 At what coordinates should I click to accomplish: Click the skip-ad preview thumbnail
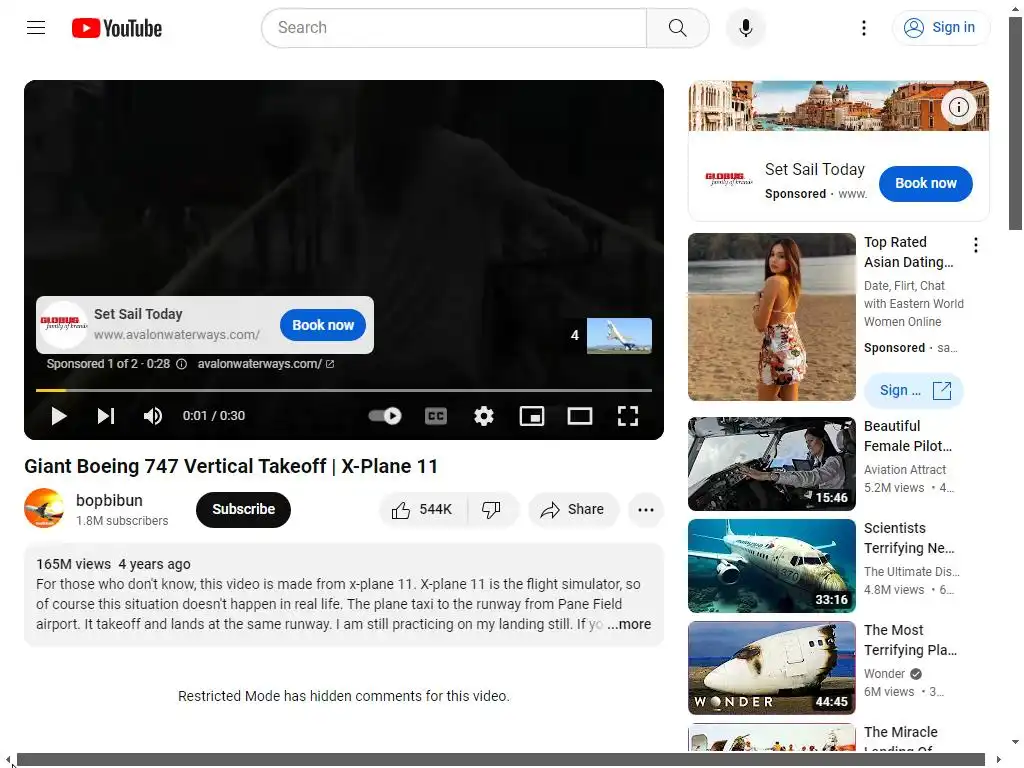click(619, 336)
